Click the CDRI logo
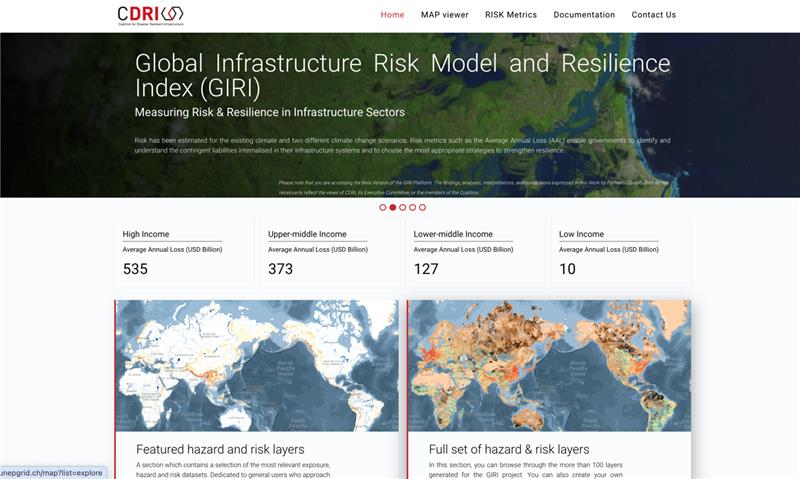800x479 pixels. coord(150,14)
